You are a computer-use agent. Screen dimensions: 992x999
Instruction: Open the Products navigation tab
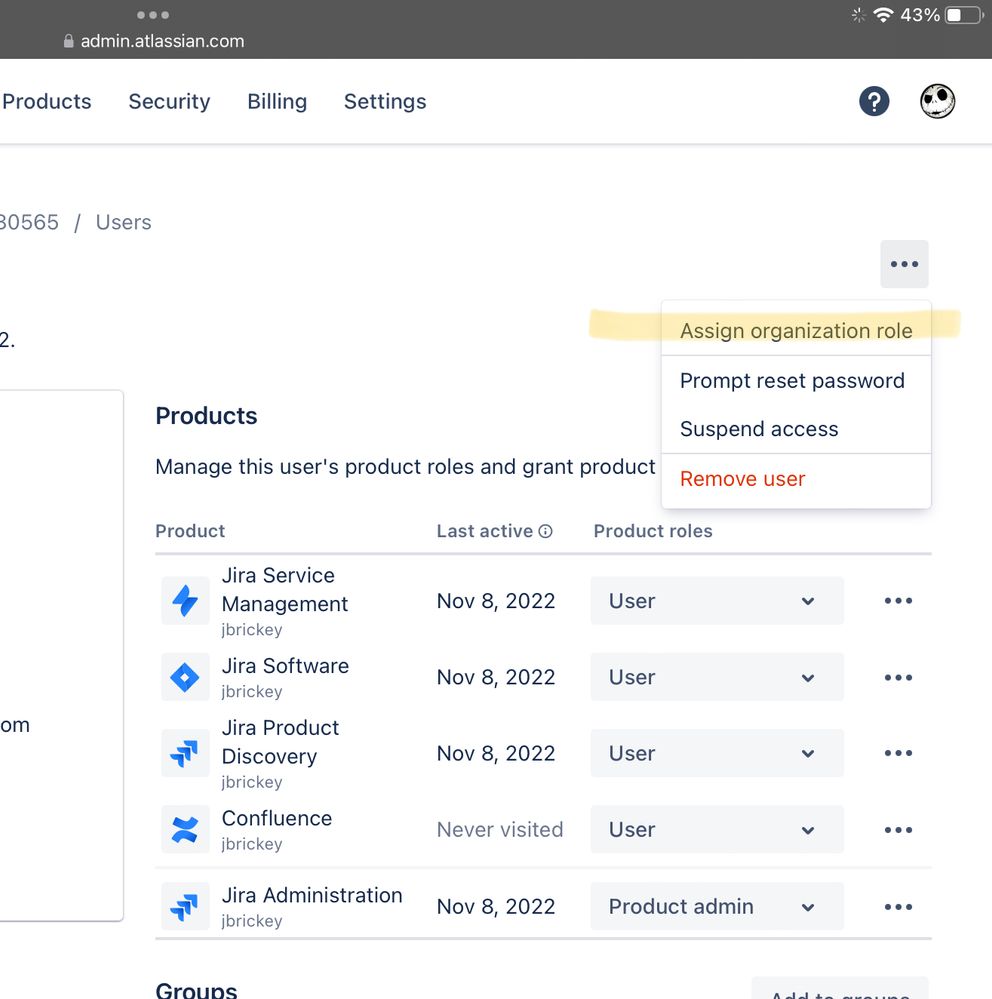pyautogui.click(x=47, y=101)
